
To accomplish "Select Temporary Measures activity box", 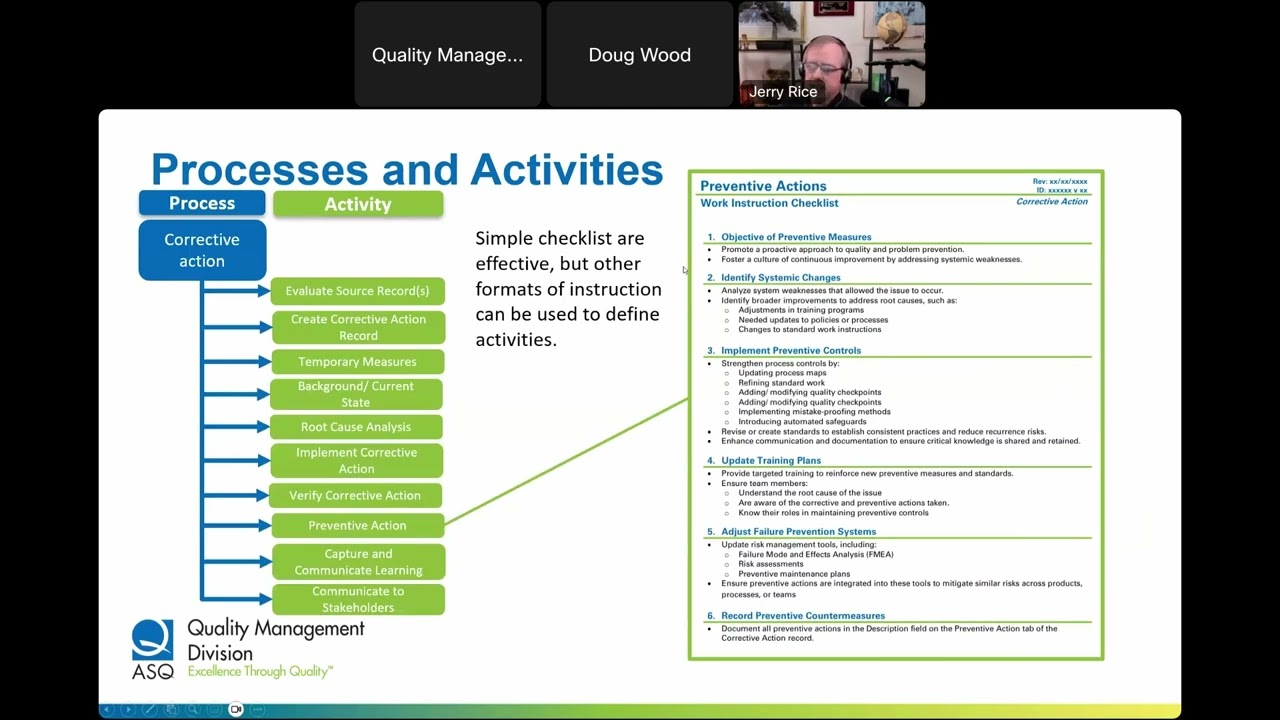I will [x=357, y=361].
